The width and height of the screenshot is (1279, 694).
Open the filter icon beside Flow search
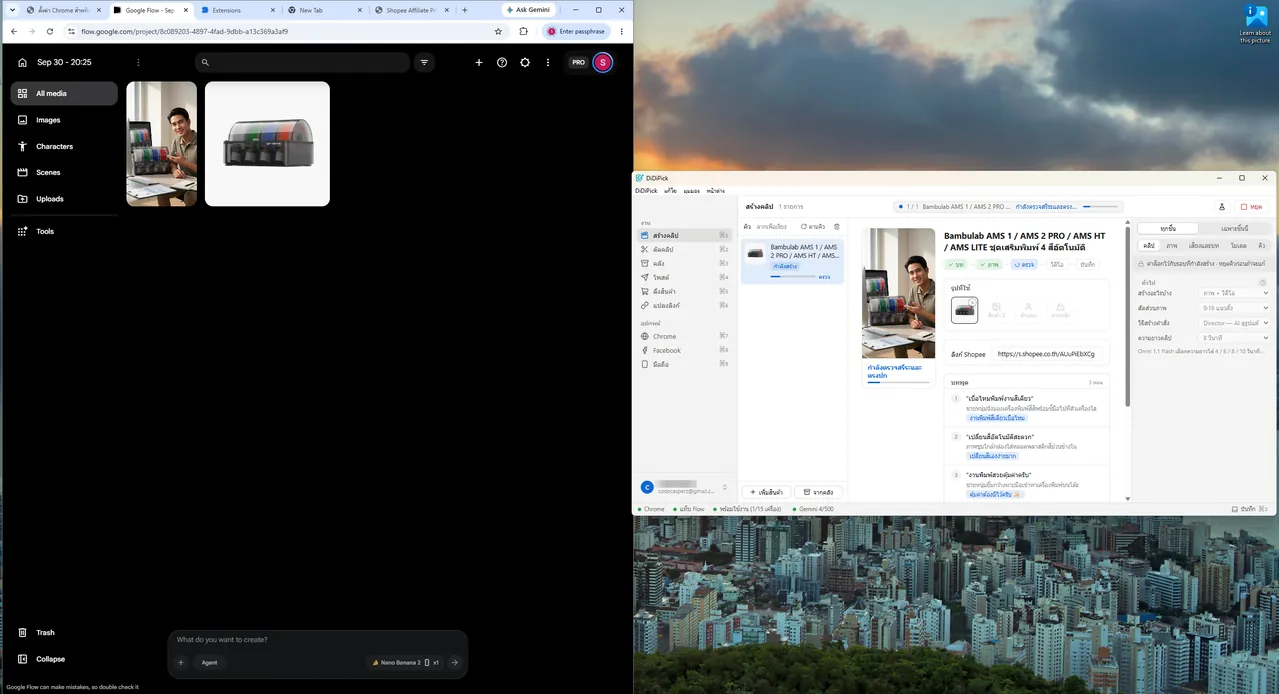click(x=424, y=62)
